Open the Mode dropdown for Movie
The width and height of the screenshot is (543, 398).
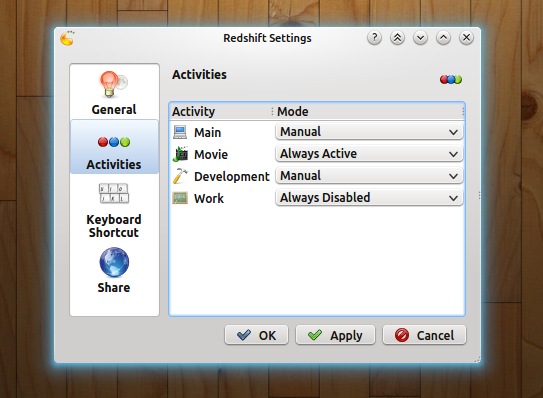tap(369, 154)
